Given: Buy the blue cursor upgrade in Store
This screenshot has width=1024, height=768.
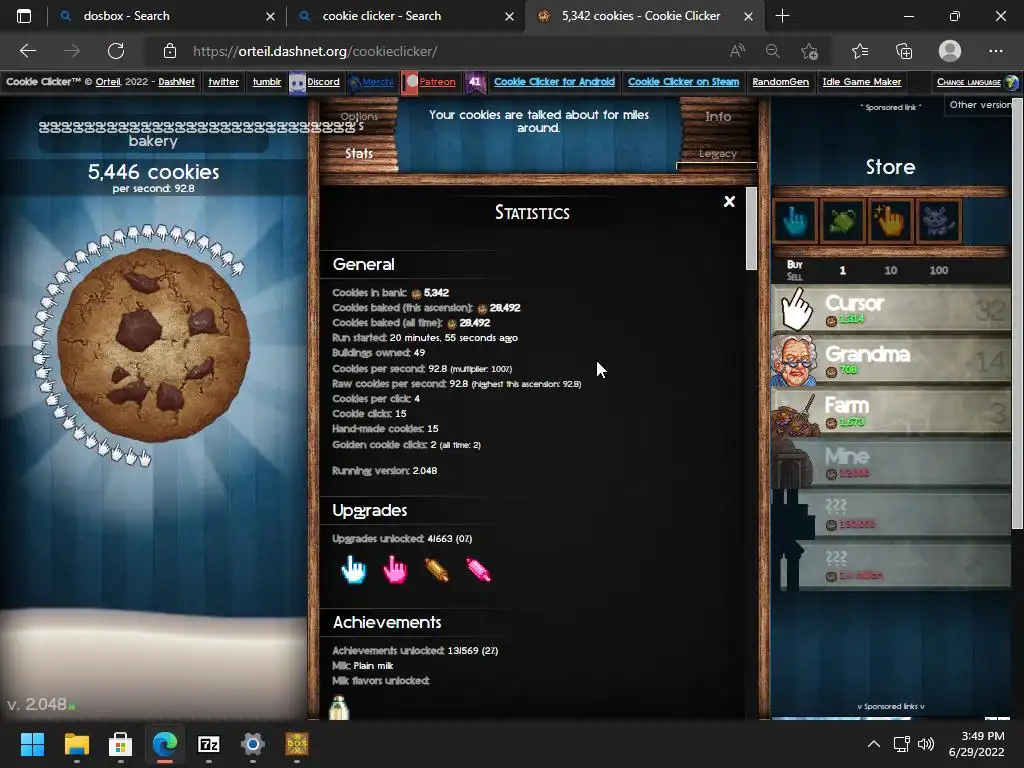Looking at the screenshot, I should click(x=795, y=221).
